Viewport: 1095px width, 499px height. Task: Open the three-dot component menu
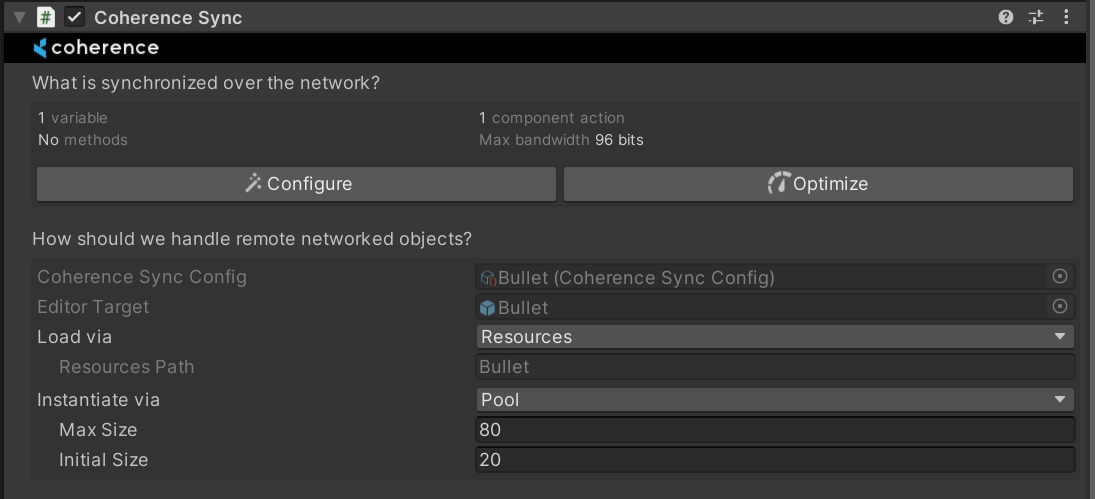(x=1066, y=17)
